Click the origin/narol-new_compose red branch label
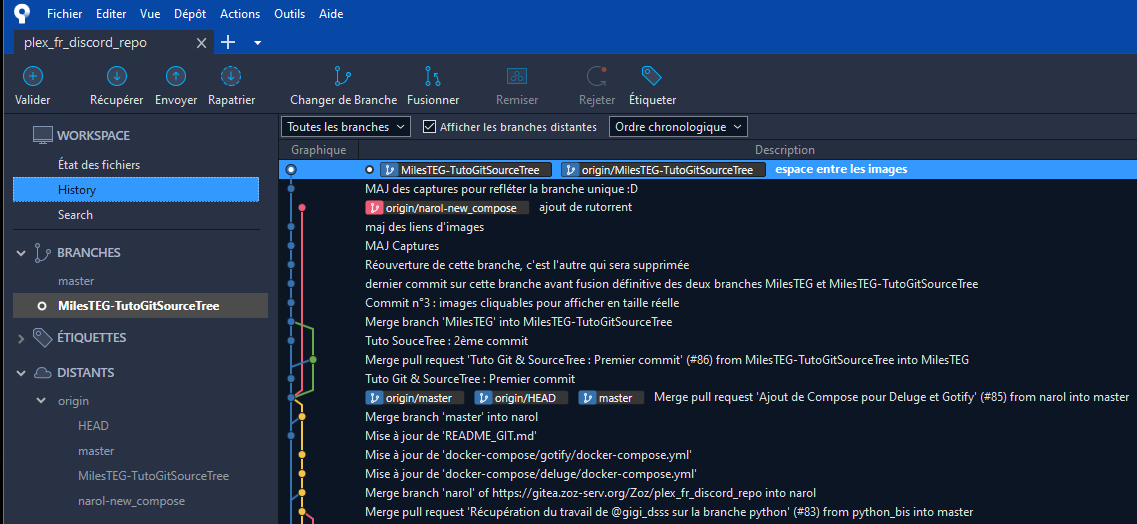The image size is (1137, 524). coord(447,208)
